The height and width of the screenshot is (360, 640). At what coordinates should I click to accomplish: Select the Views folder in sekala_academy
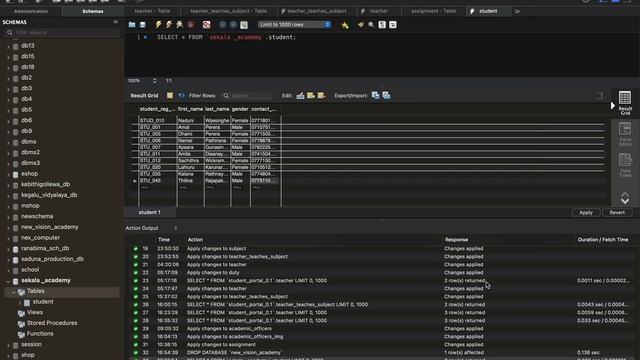pyautogui.click(x=35, y=313)
